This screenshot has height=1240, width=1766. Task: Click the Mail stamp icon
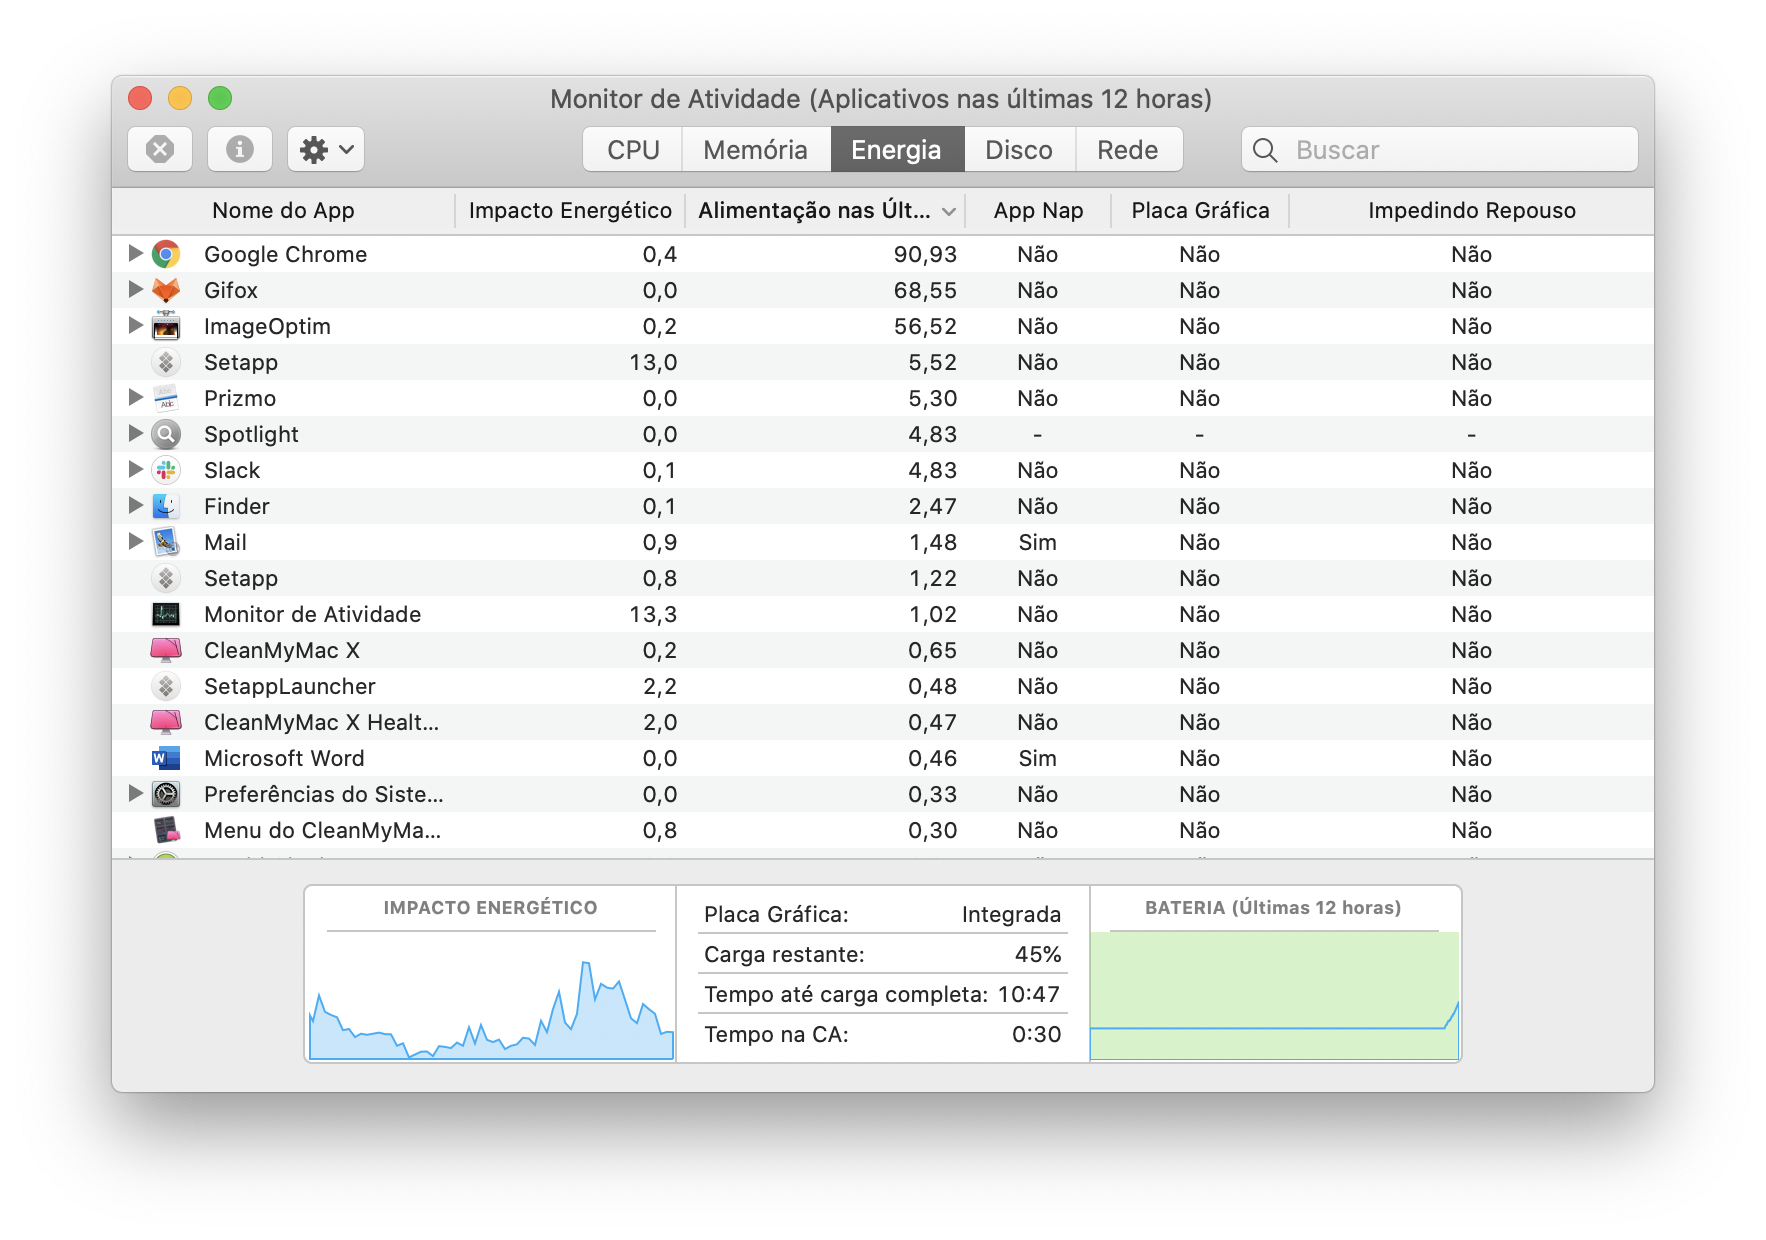tap(166, 542)
